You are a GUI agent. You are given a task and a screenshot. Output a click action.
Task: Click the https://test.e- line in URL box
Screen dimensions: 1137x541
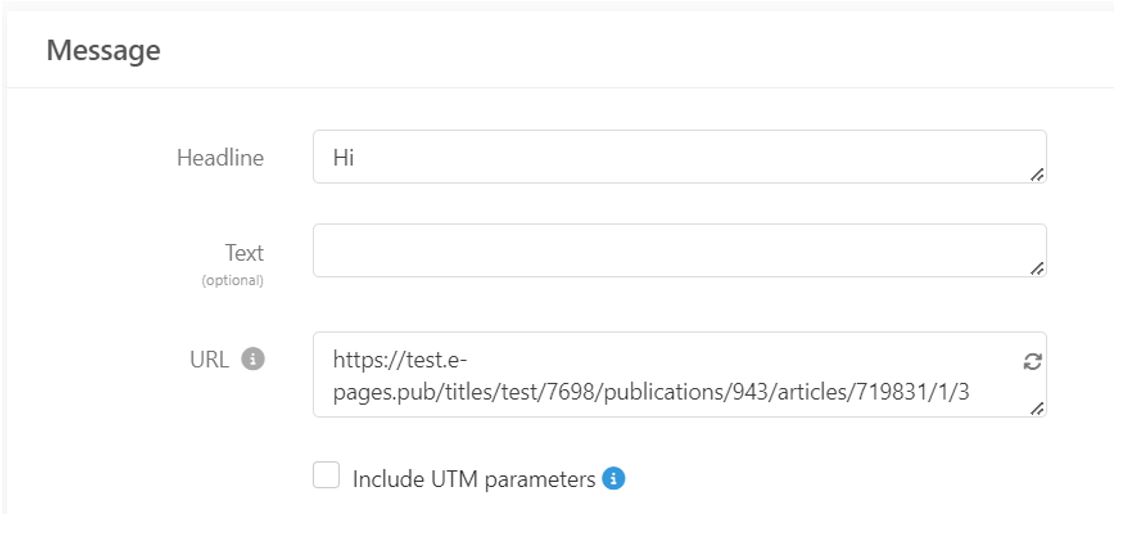pyautogui.click(x=401, y=359)
